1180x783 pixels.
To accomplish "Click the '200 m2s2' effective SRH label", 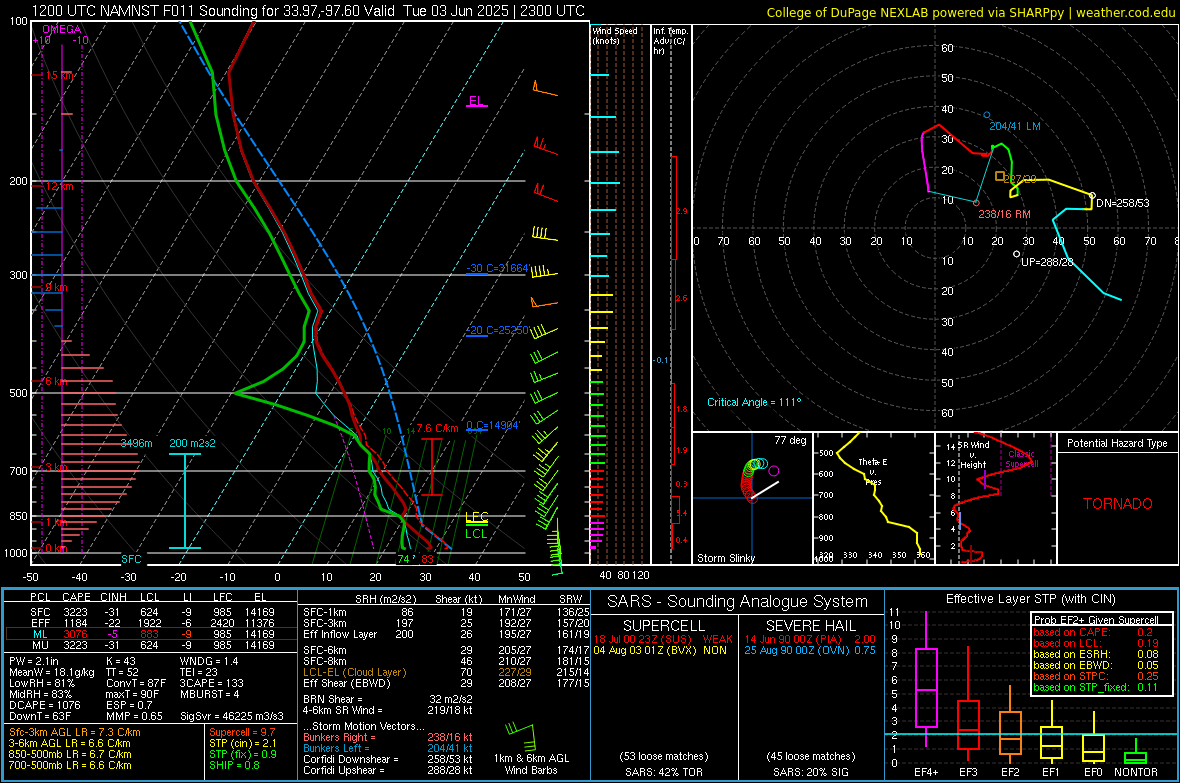I will coord(192,443).
